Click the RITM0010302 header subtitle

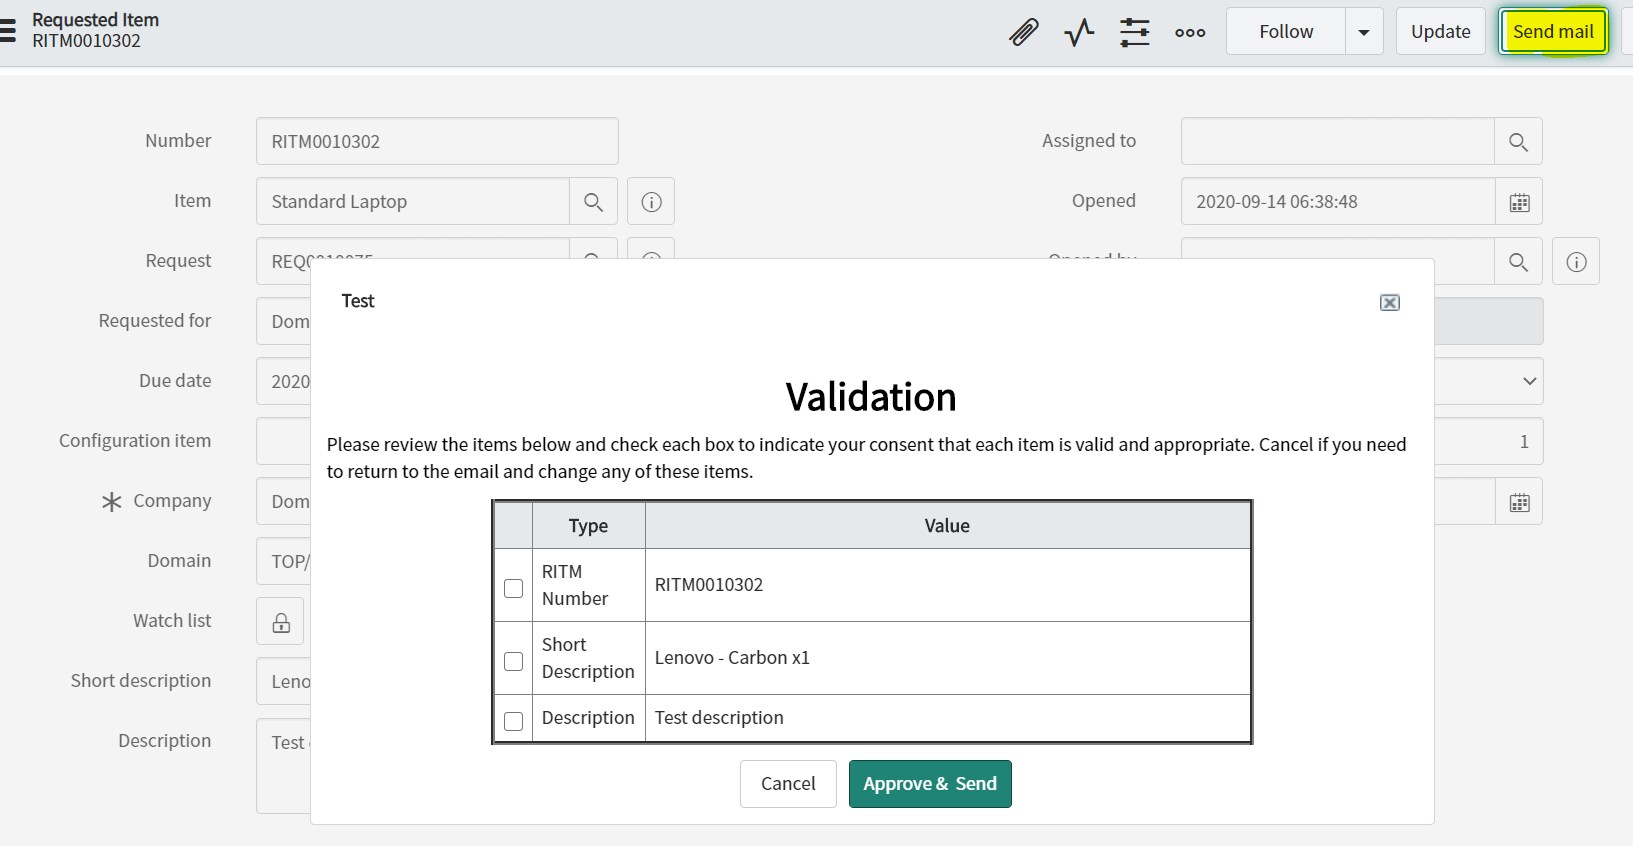pos(86,41)
